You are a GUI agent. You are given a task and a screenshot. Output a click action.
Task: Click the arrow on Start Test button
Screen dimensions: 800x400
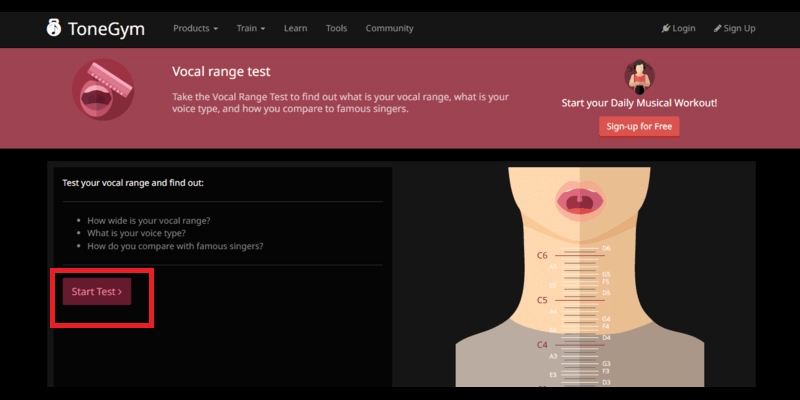click(x=120, y=292)
